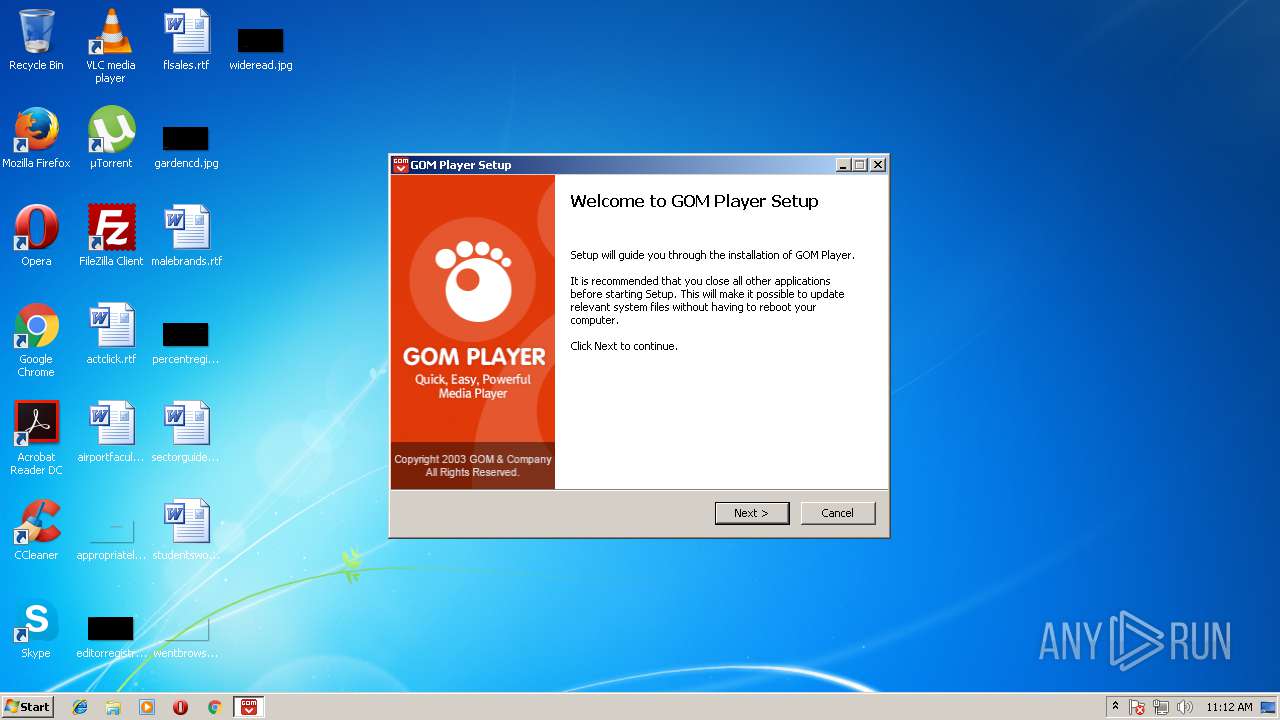Open the network tray icon
This screenshot has width=1280, height=720.
coord(1161,707)
